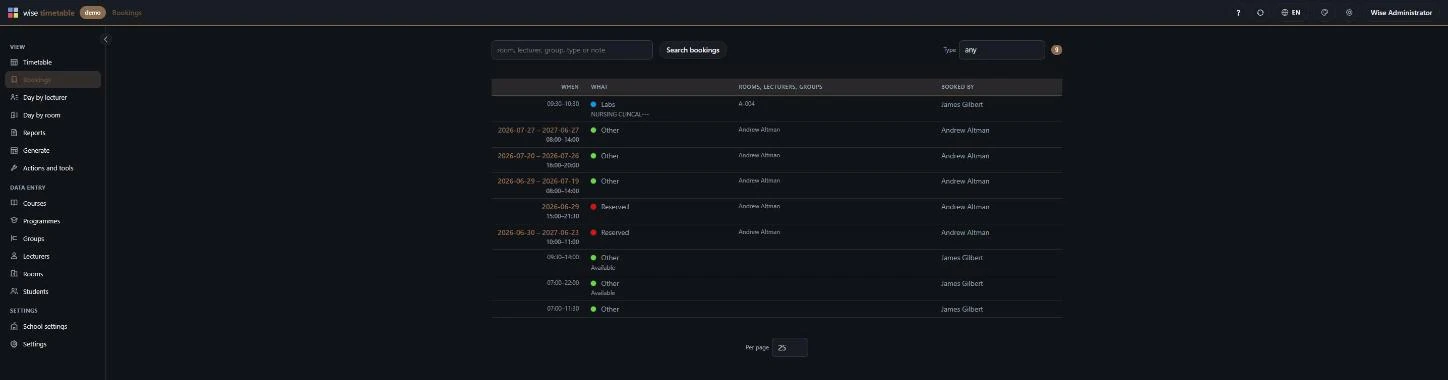Open Day by lecturer view
Viewport: 1448px width, 380px height.
[52, 97]
